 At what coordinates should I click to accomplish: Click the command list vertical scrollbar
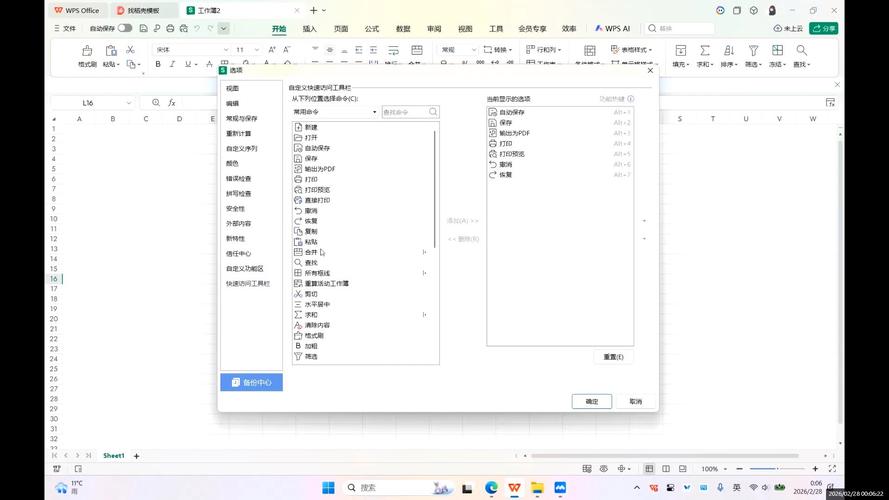click(x=435, y=188)
